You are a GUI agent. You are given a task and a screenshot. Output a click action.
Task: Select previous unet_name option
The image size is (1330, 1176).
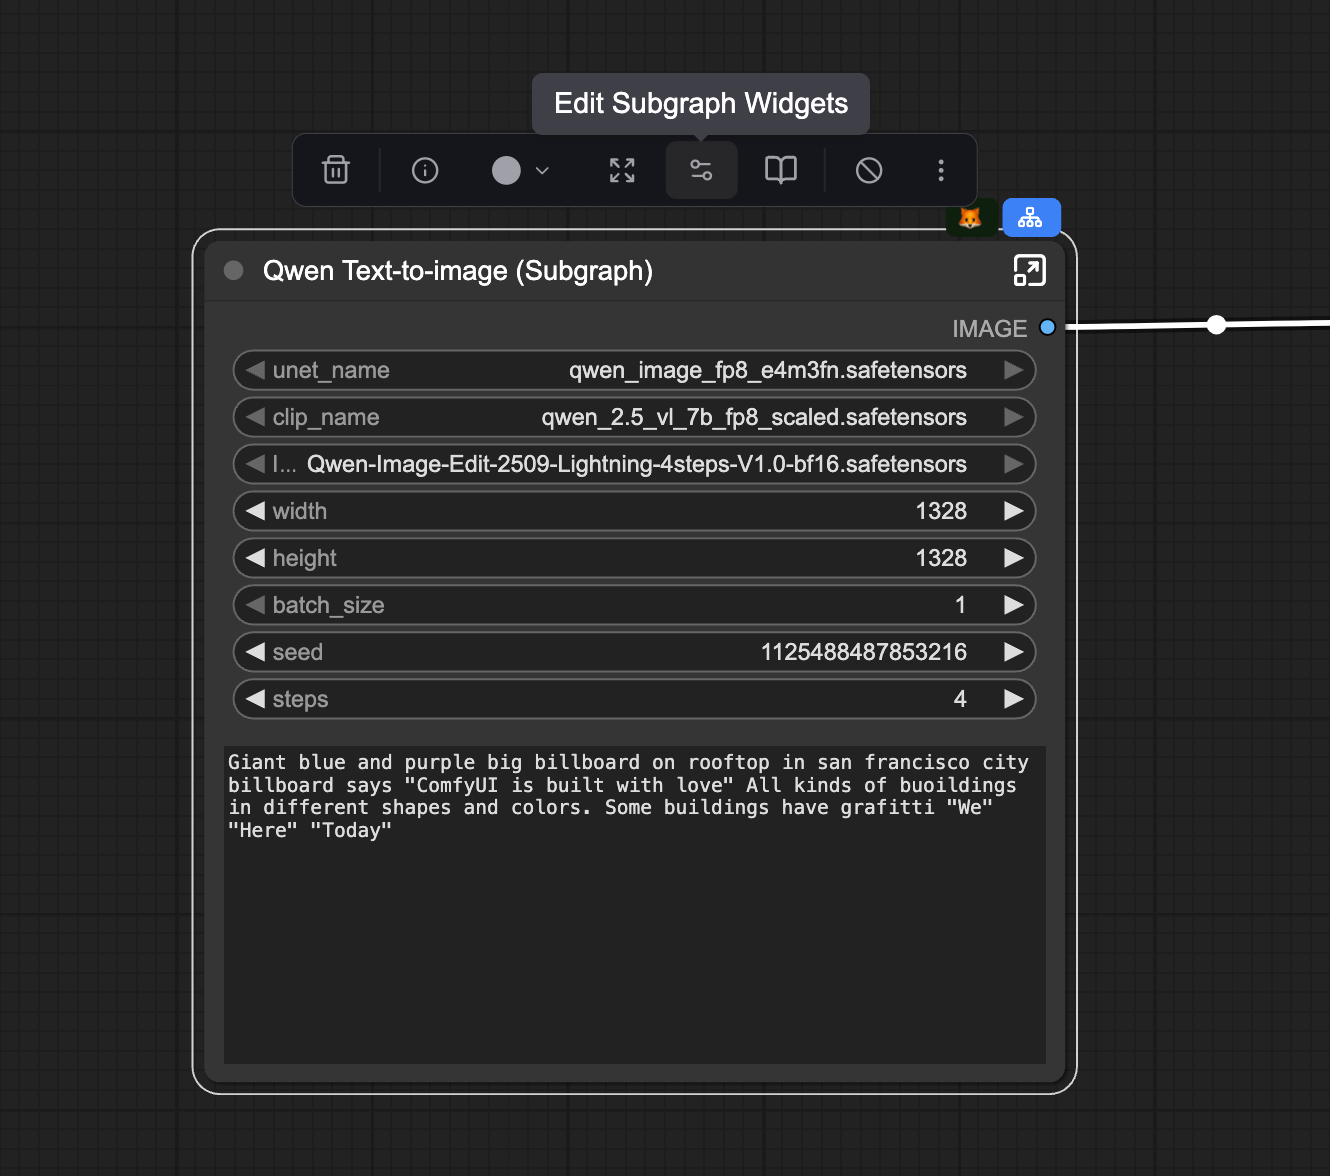[x=256, y=370]
